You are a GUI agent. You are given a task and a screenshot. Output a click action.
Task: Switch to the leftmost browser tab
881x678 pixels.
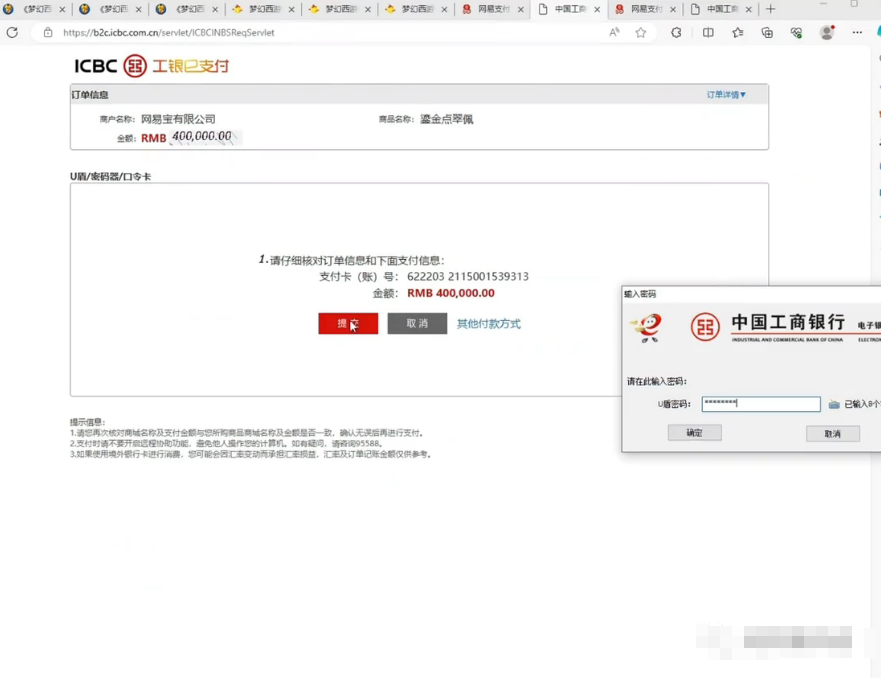(36, 9)
